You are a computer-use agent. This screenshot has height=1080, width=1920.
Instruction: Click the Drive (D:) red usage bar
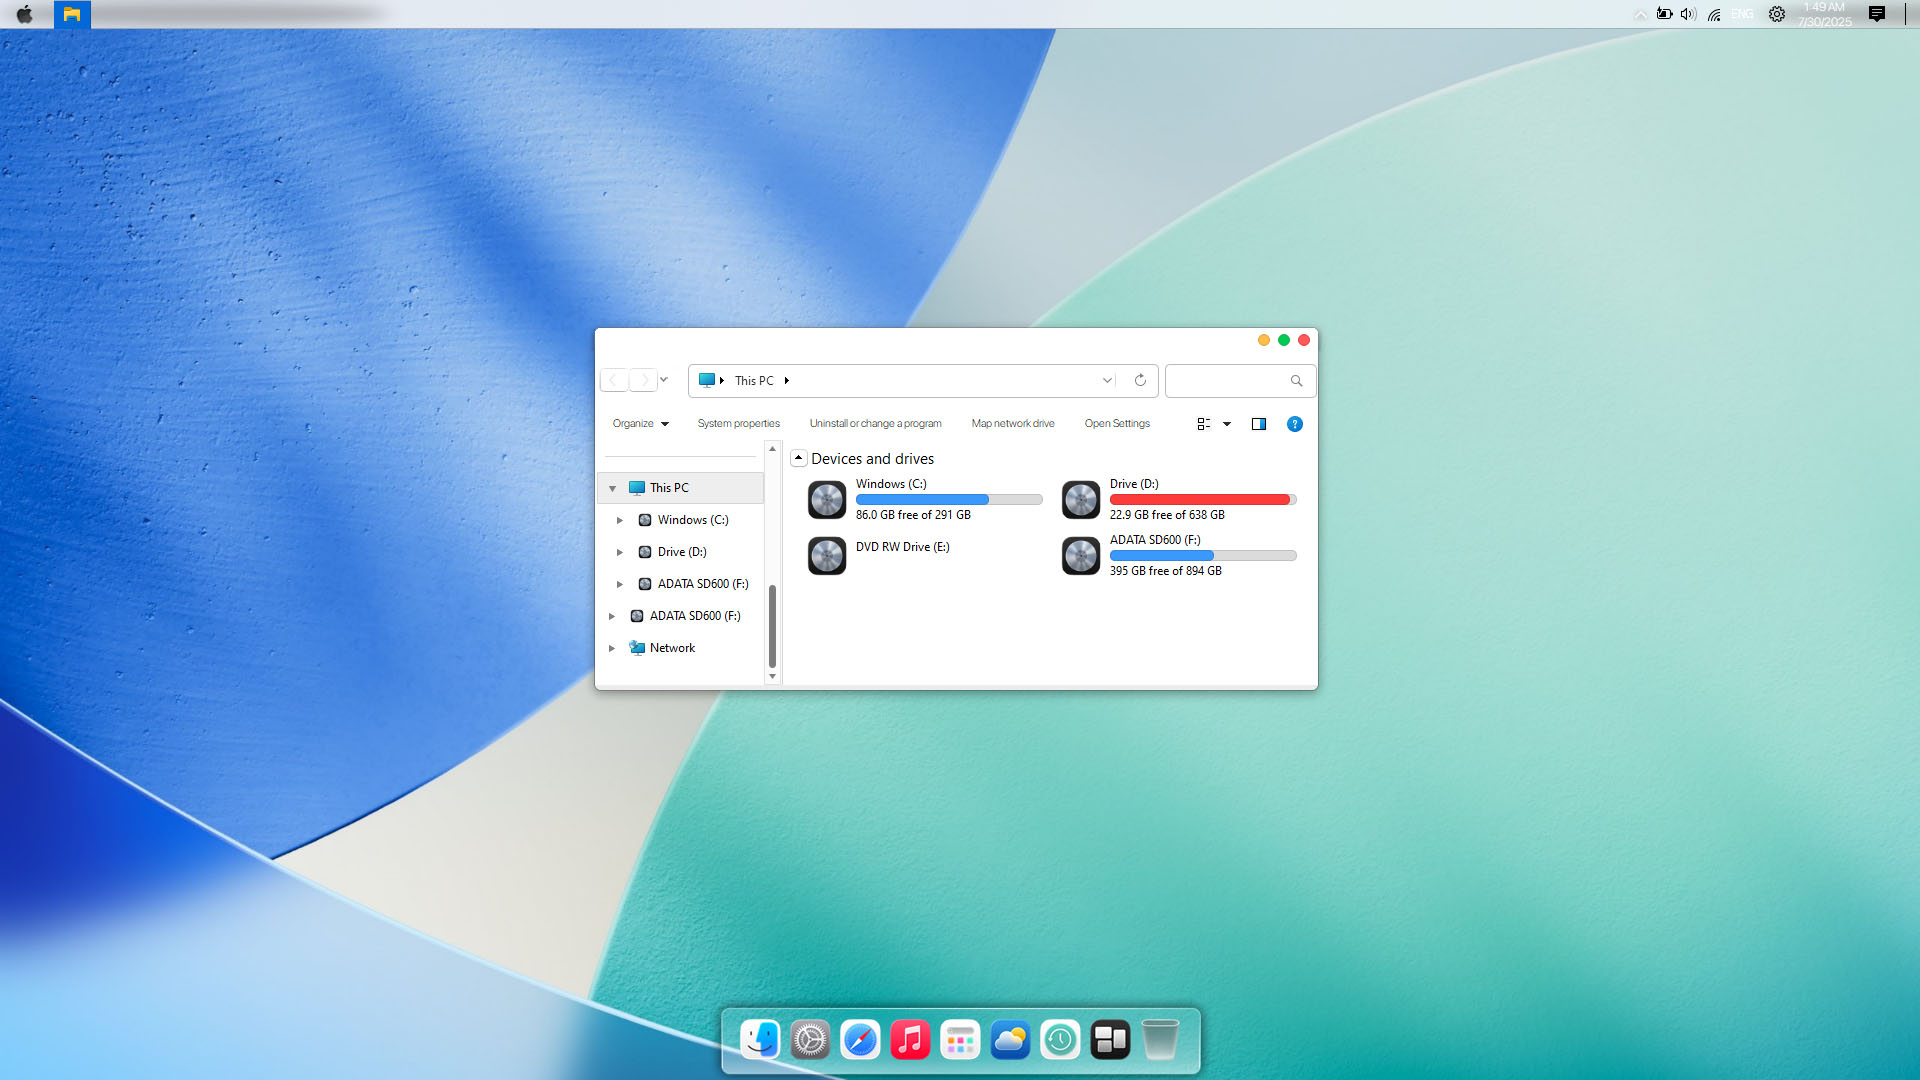1200,499
